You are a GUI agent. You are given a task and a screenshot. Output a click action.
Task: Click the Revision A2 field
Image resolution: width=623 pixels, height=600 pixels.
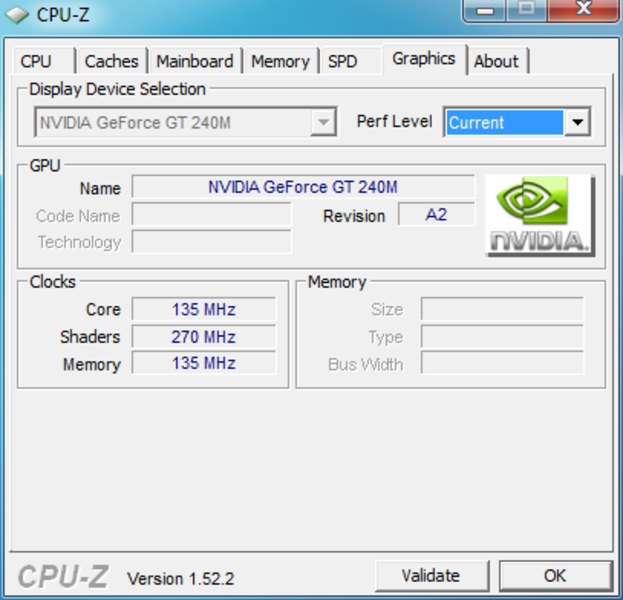[437, 215]
